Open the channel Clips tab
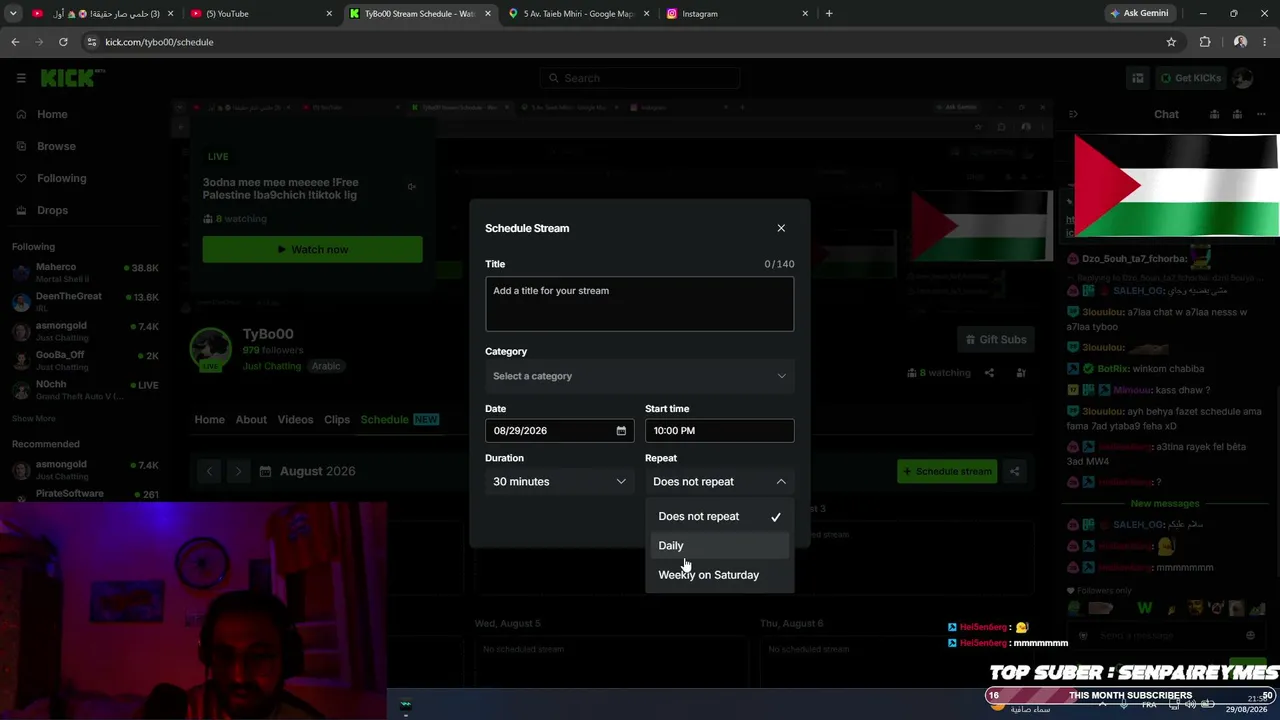Screen dimensions: 1280x720 (337, 420)
